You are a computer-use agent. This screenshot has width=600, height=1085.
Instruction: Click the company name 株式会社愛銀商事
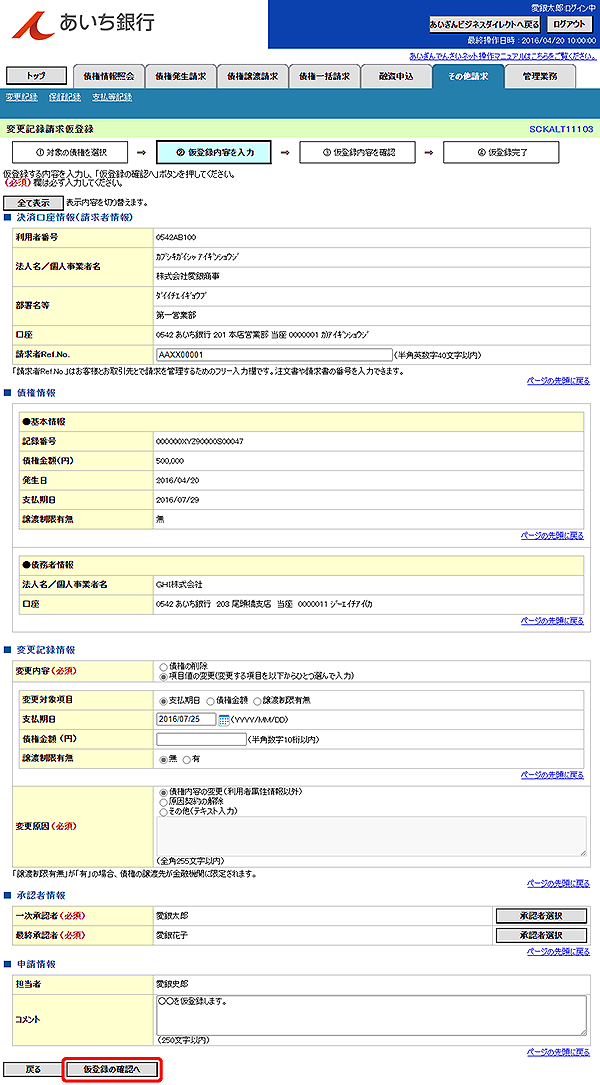[189, 276]
